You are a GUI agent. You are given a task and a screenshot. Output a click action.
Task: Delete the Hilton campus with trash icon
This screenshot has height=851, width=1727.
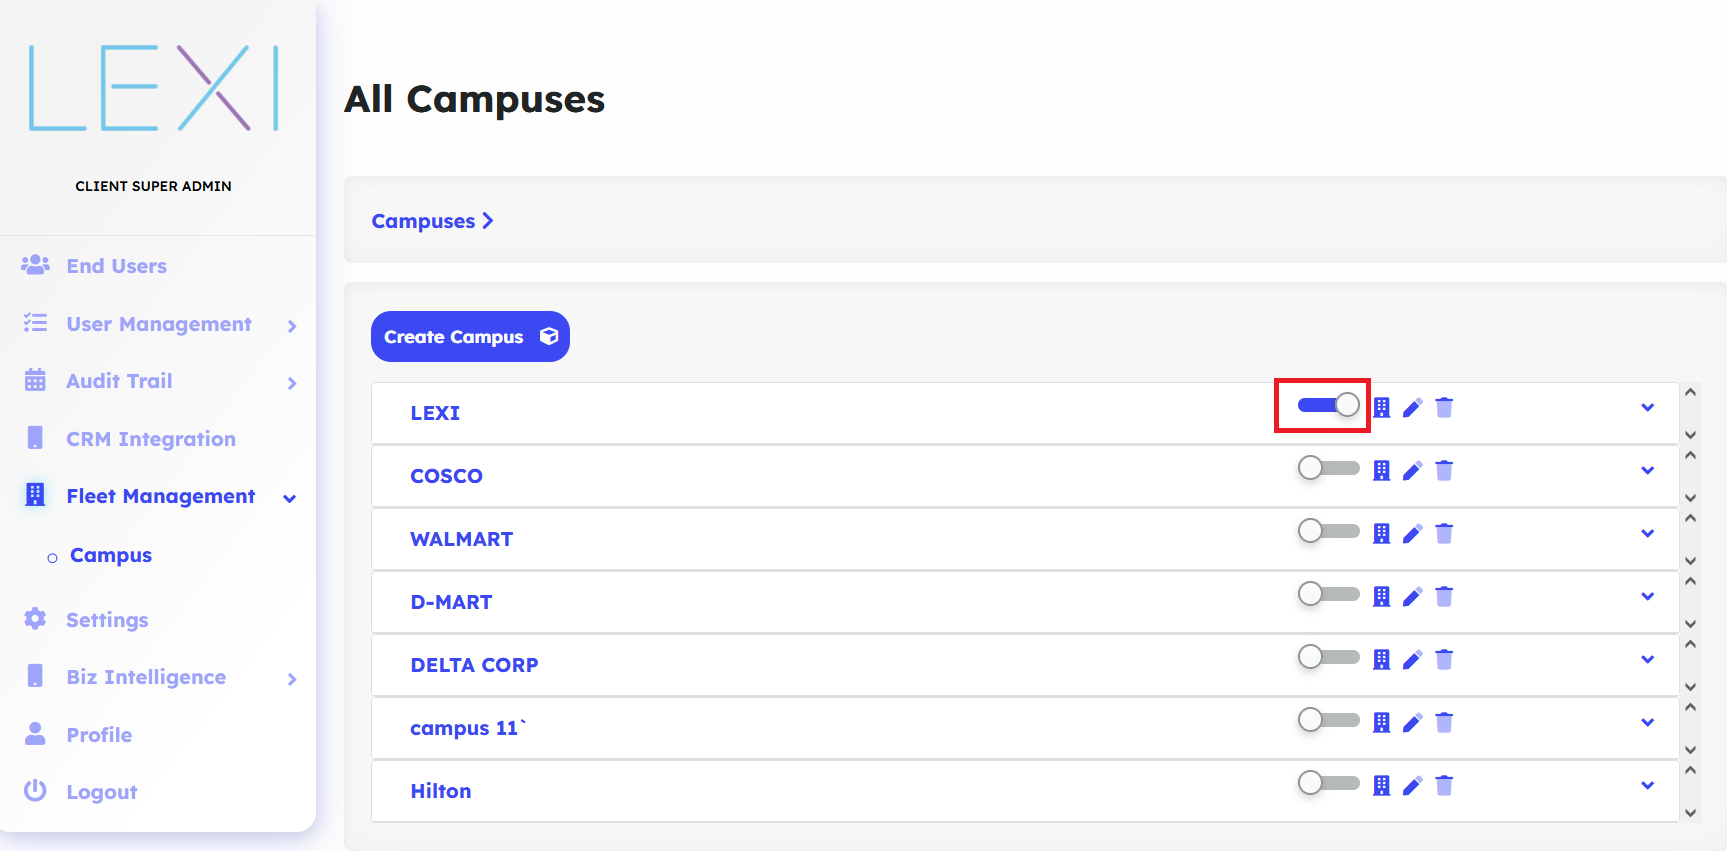[1444, 786]
